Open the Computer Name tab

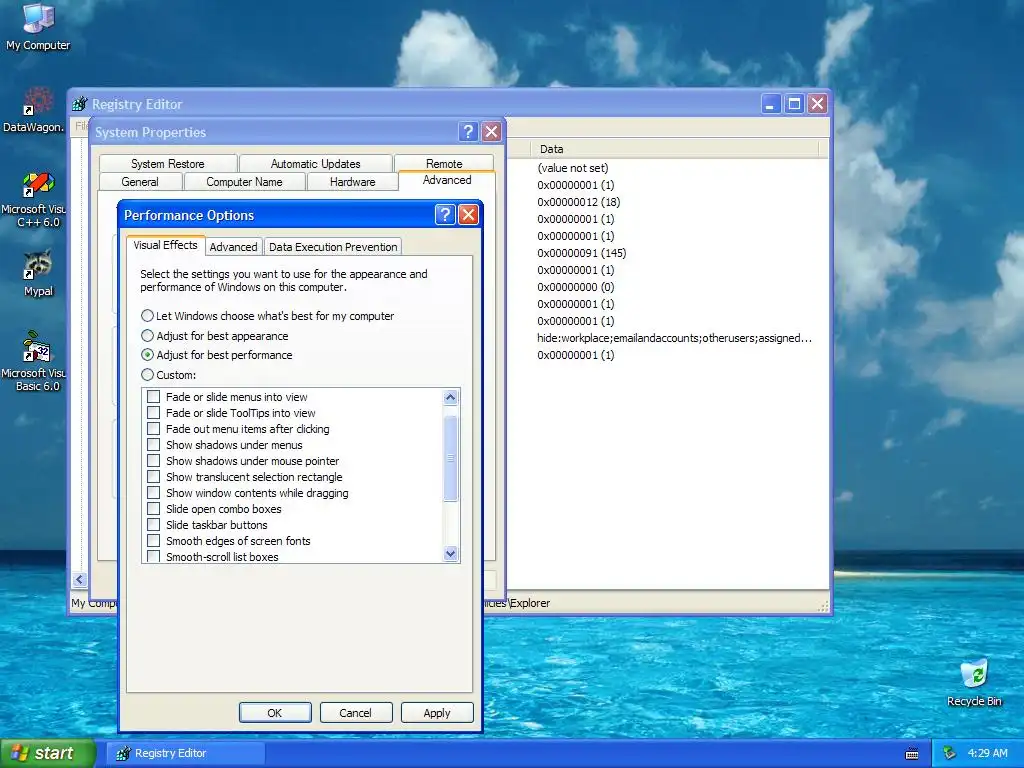pos(244,182)
